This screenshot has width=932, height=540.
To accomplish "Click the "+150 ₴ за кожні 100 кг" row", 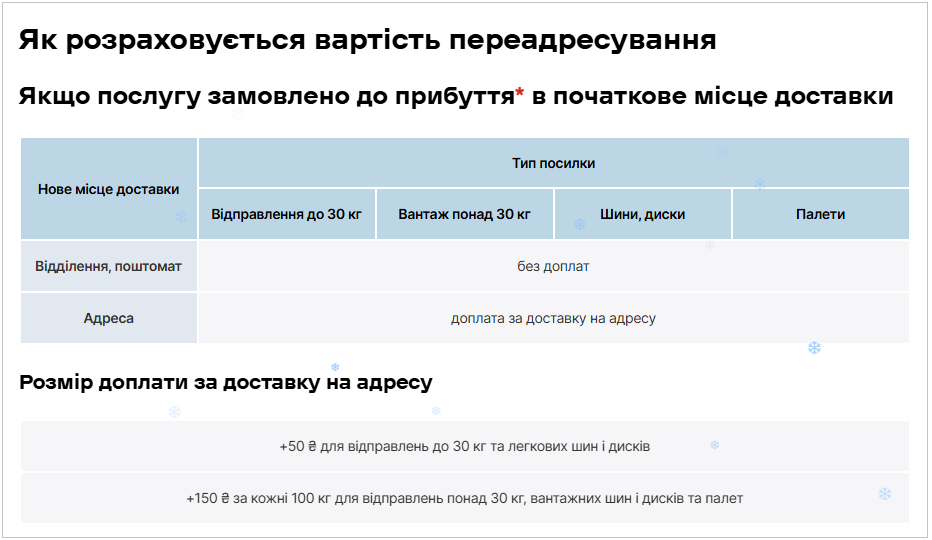I will [464, 498].
